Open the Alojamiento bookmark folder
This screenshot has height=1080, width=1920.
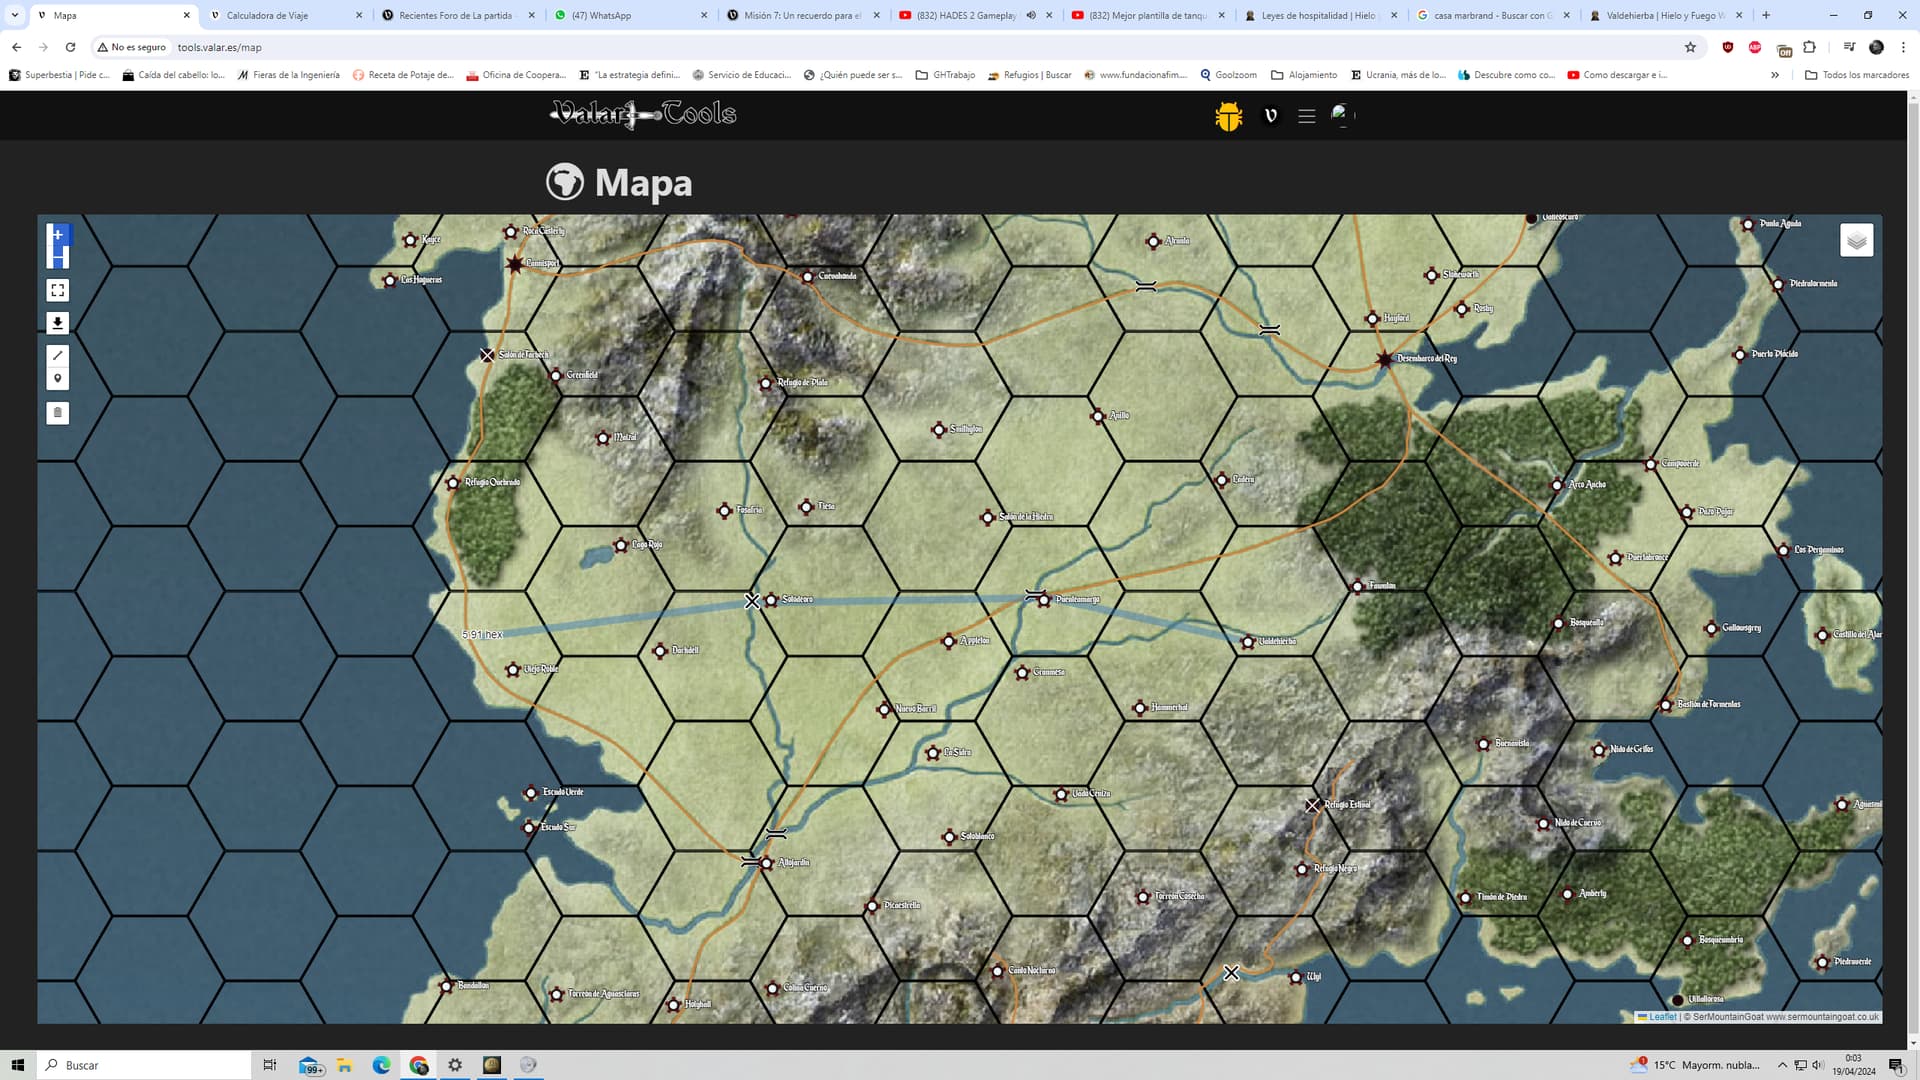(x=1304, y=75)
